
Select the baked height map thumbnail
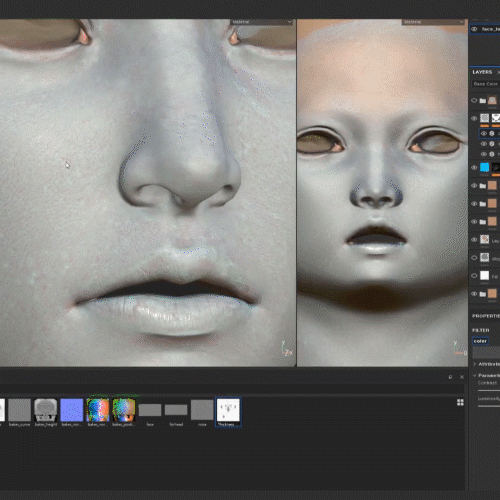click(x=46, y=410)
